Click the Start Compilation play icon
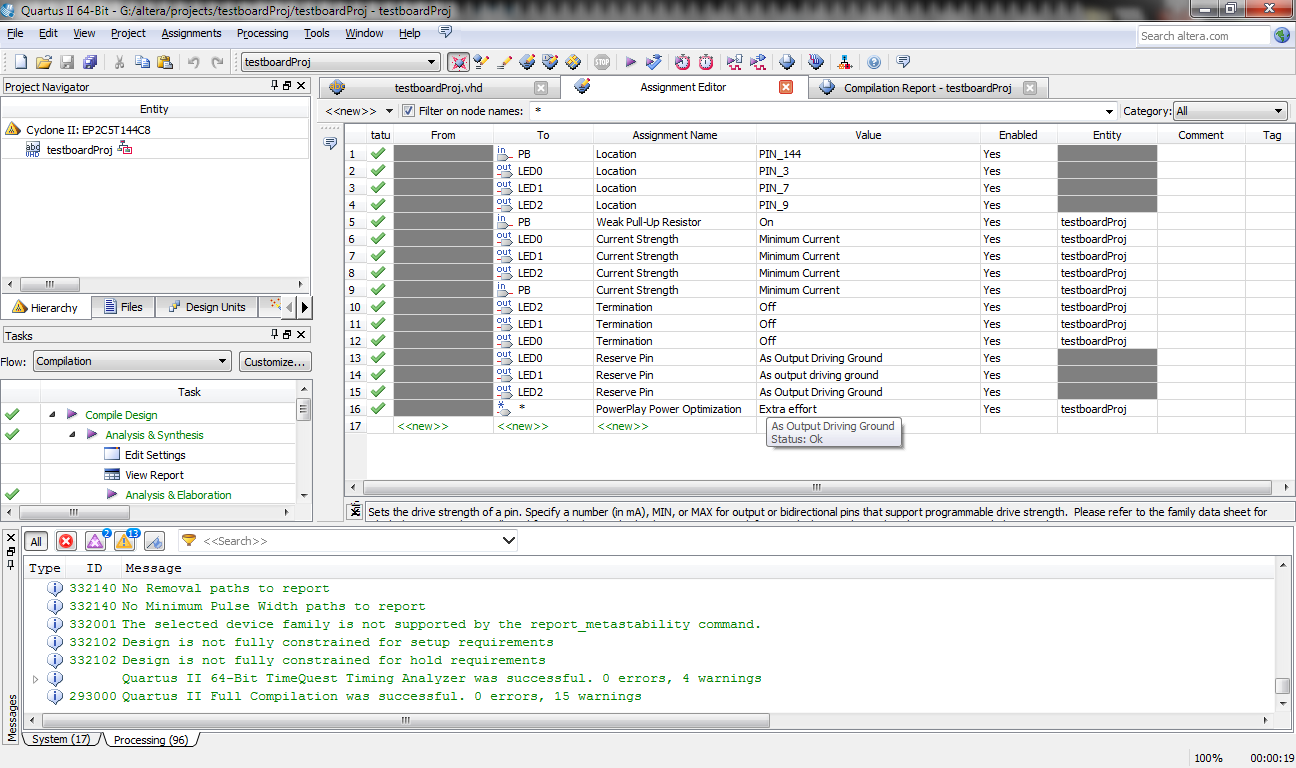This screenshot has height=768, width=1296. click(631, 62)
